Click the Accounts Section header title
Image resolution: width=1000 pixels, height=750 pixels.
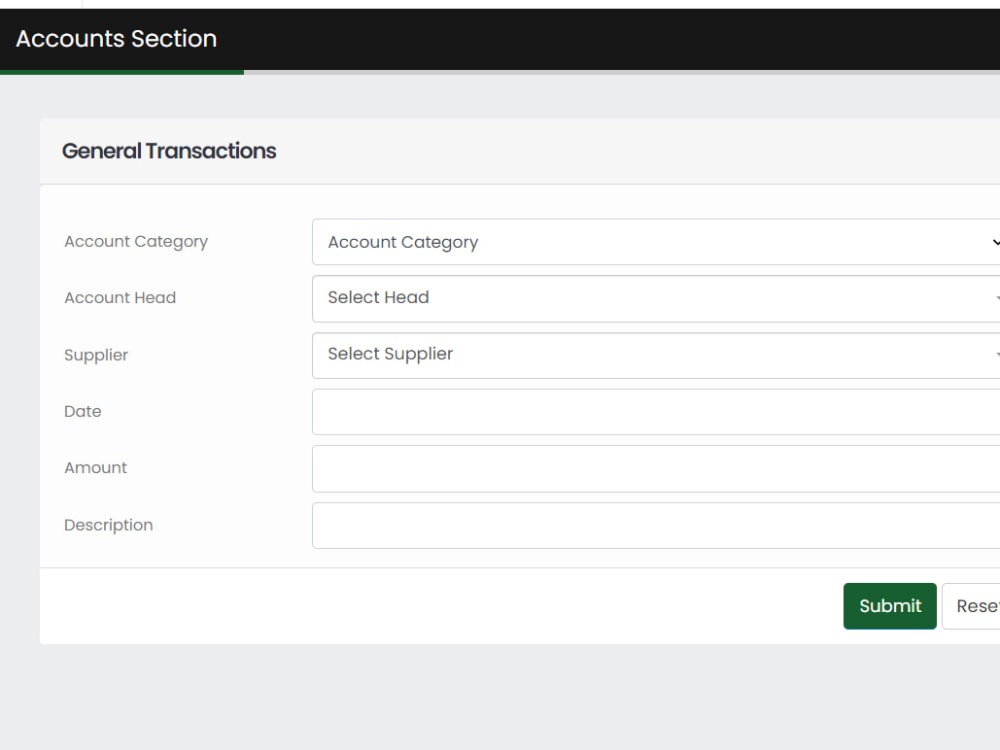coord(116,39)
